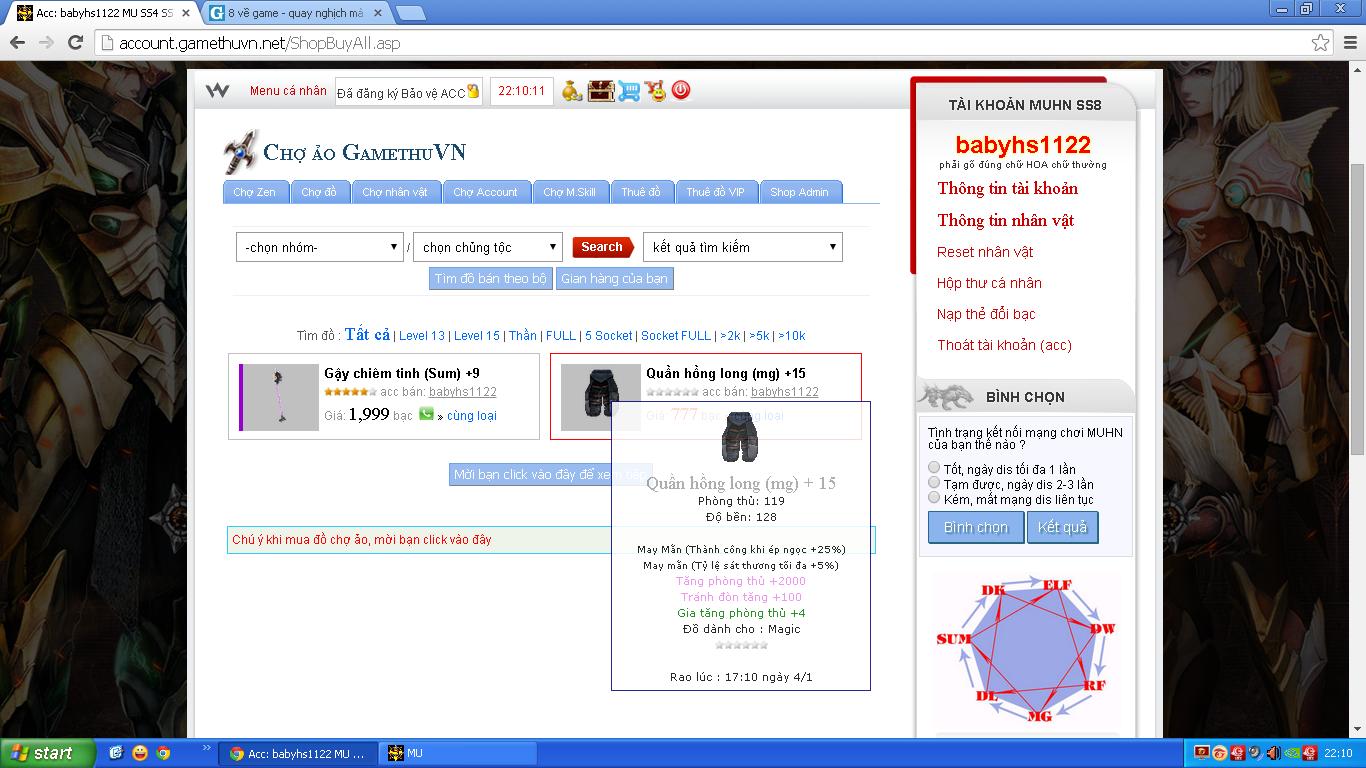Click Kết quả results button

click(1062, 527)
